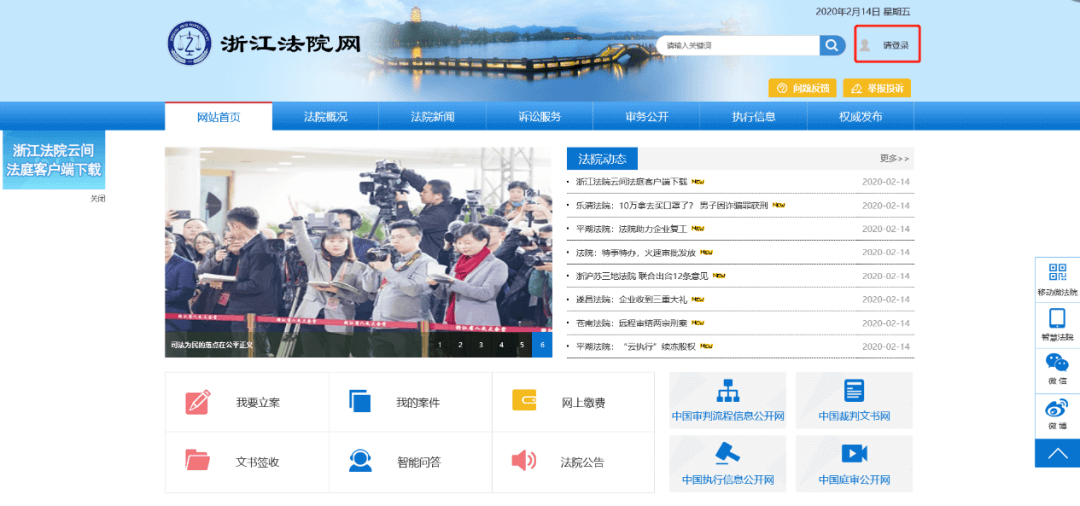Switch carousel to slide 3
Image resolution: width=1080 pixels, height=506 pixels.
pos(481,344)
